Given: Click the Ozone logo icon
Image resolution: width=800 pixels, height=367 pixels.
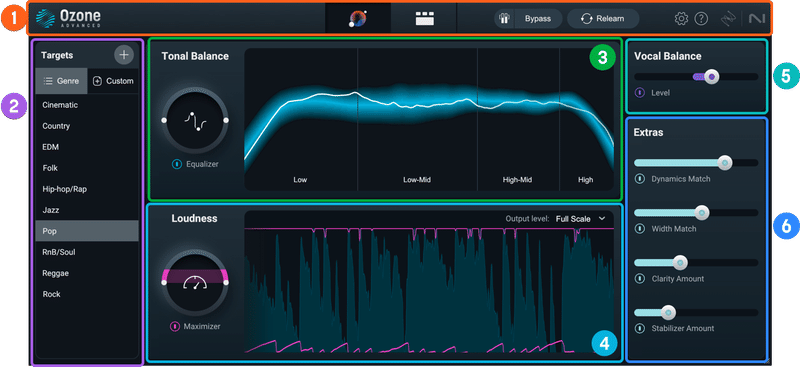Looking at the screenshot, I should tap(45, 18).
